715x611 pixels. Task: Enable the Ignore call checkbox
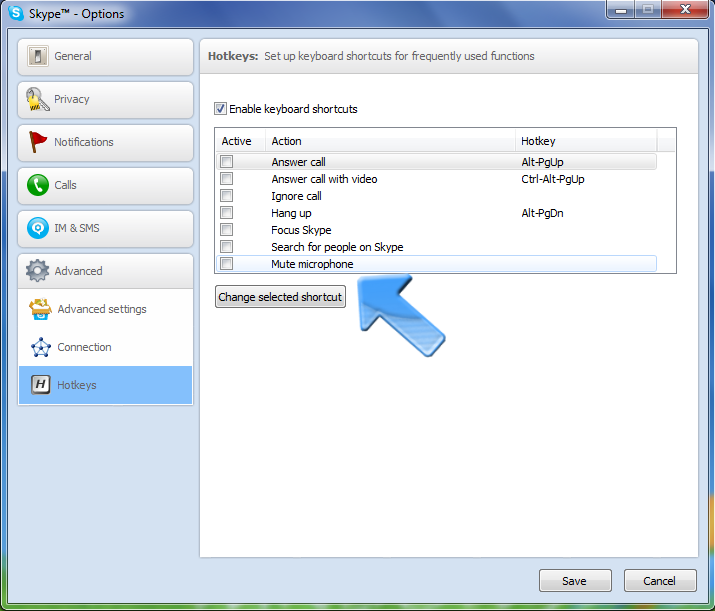(227, 196)
